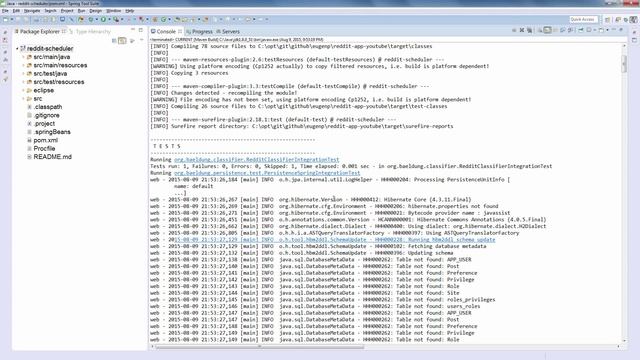Click the 'Running hbm2ddl schema update' console link
640x360 pixels.
pos(335,240)
